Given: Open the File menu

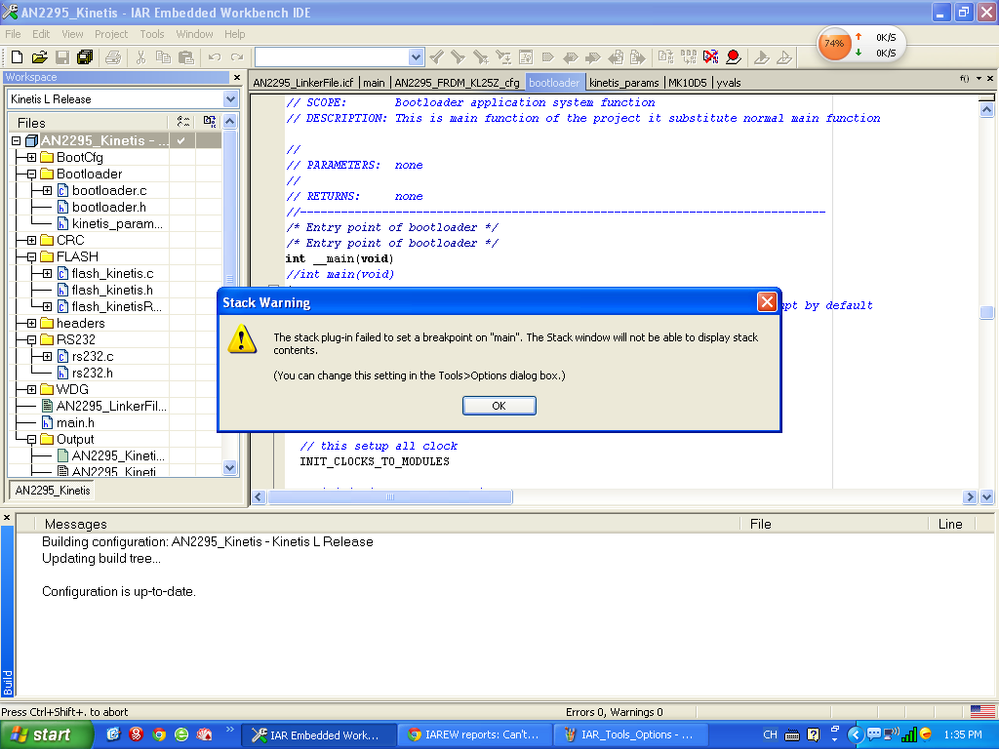Looking at the screenshot, I should [x=13, y=34].
